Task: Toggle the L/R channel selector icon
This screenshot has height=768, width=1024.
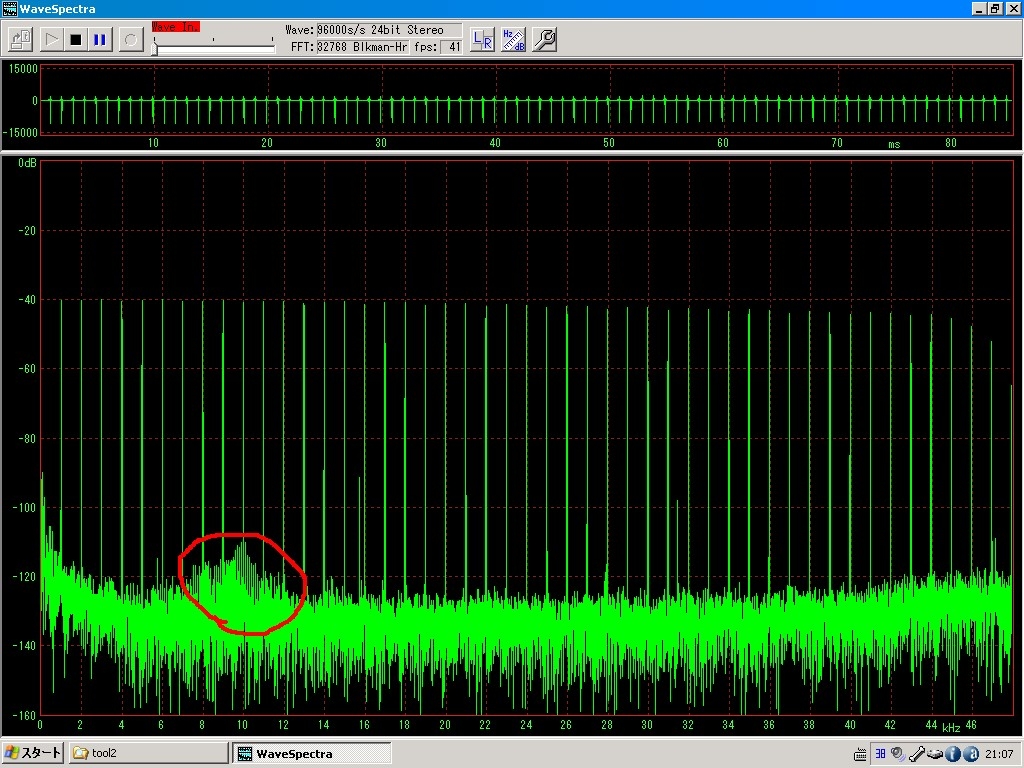Action: click(482, 40)
